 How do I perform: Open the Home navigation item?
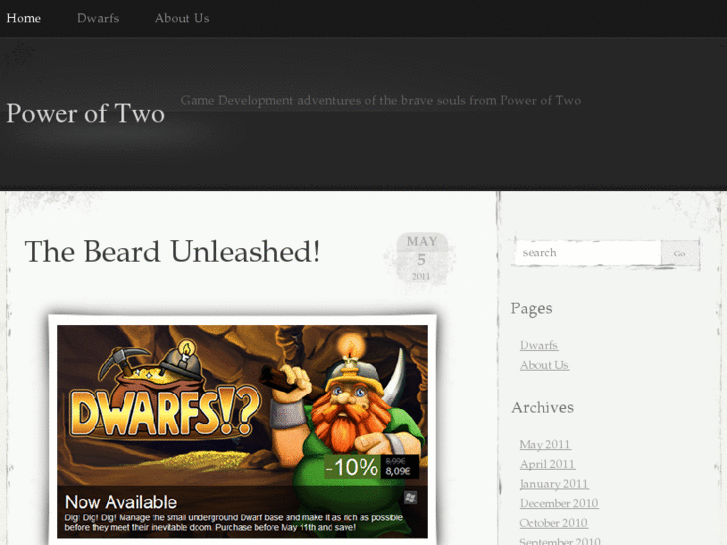coord(24,18)
